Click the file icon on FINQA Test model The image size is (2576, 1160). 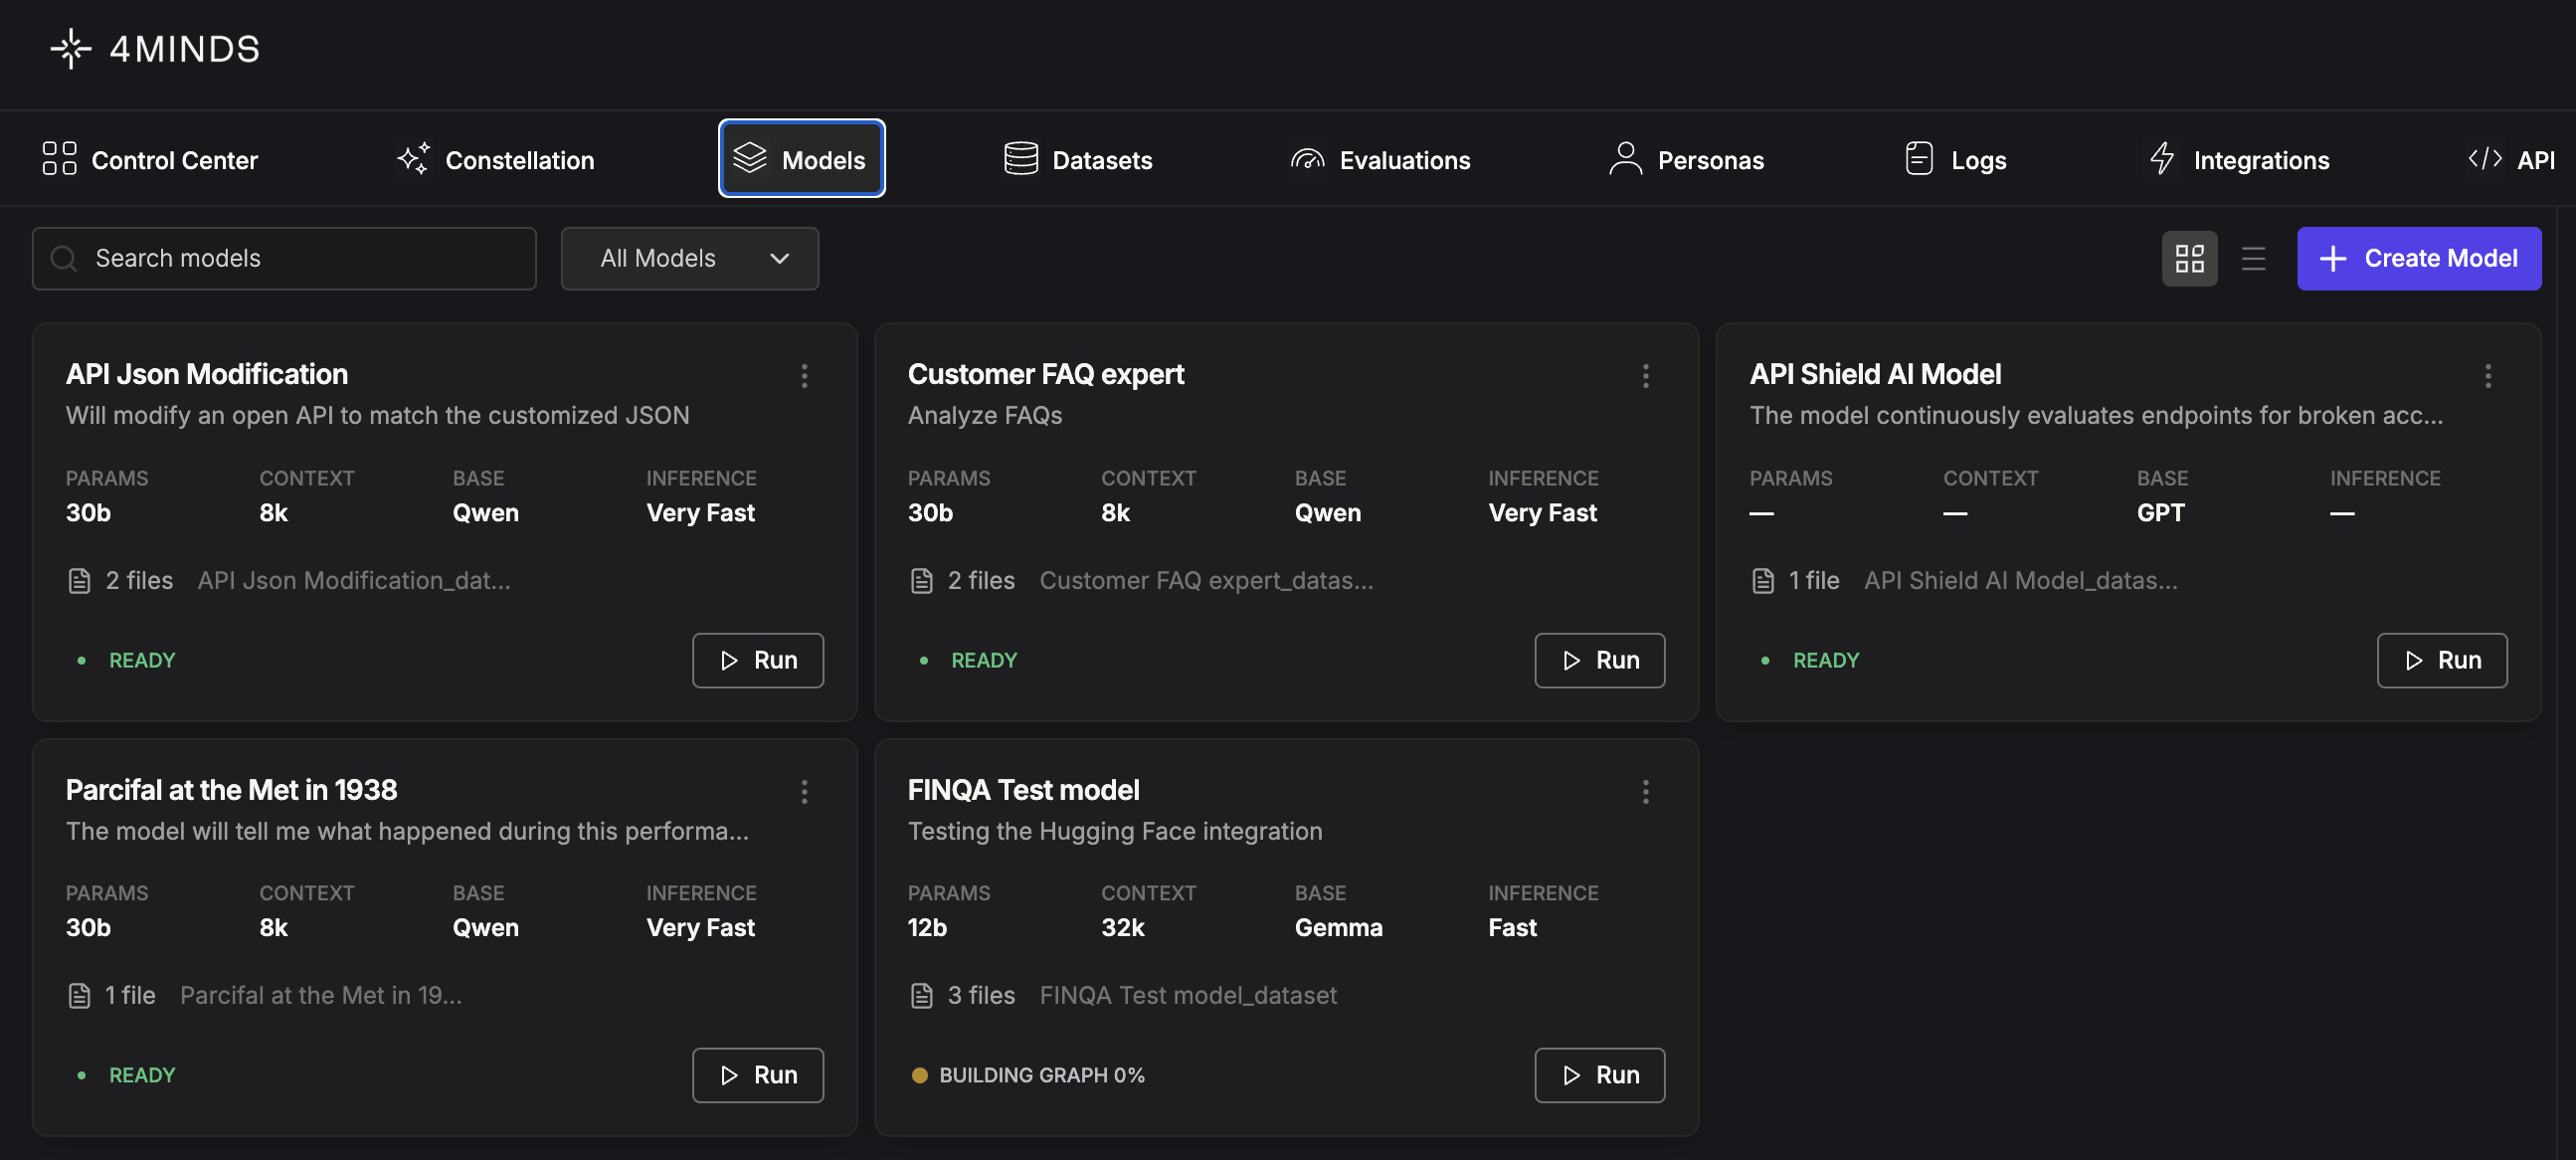[921, 996]
